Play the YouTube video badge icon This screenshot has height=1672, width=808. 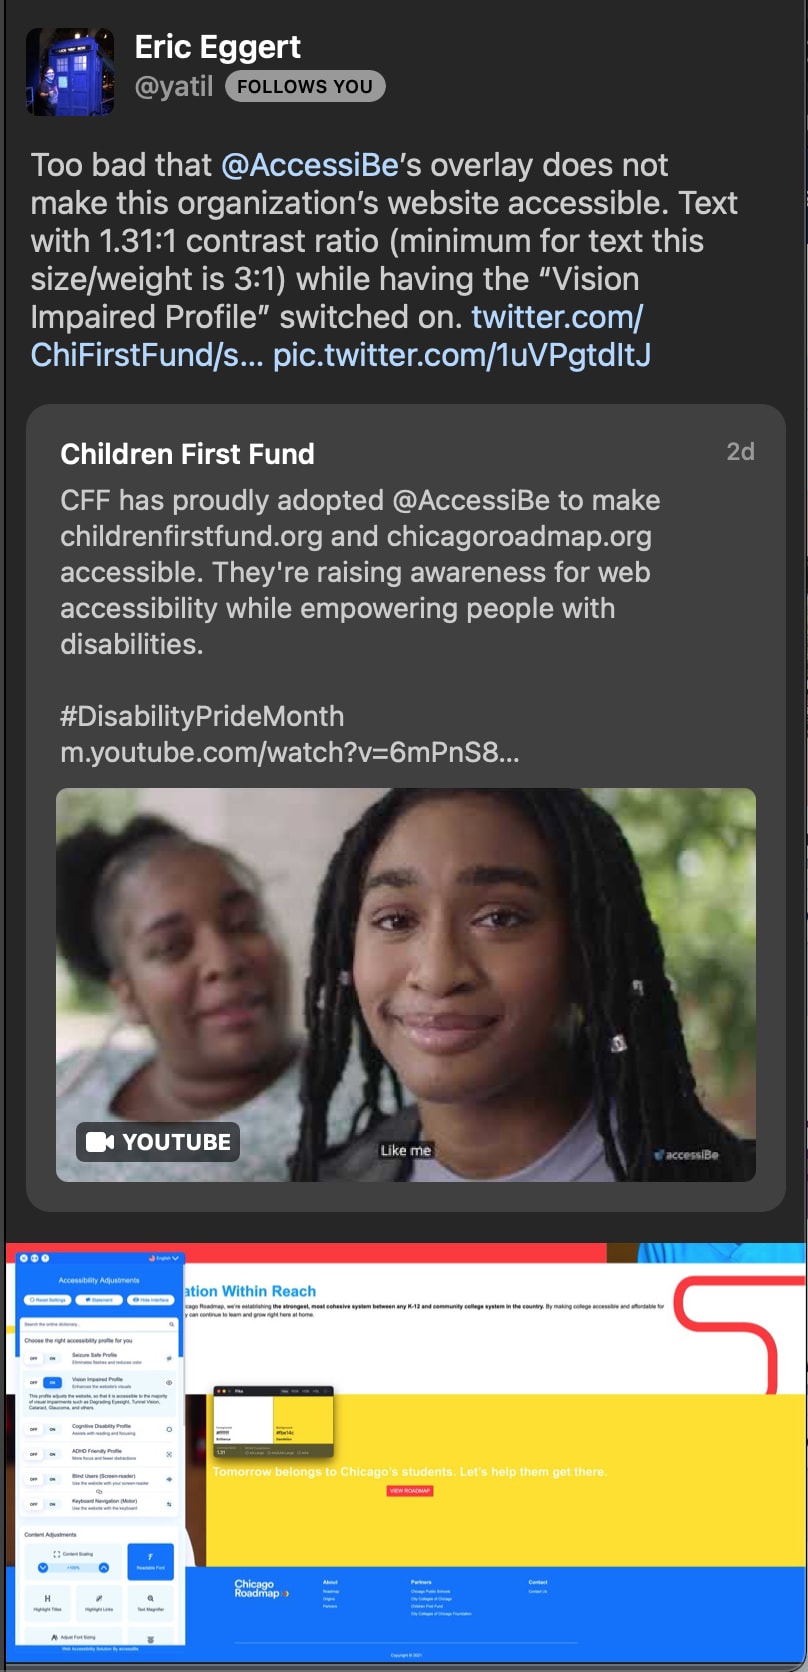(100, 1141)
